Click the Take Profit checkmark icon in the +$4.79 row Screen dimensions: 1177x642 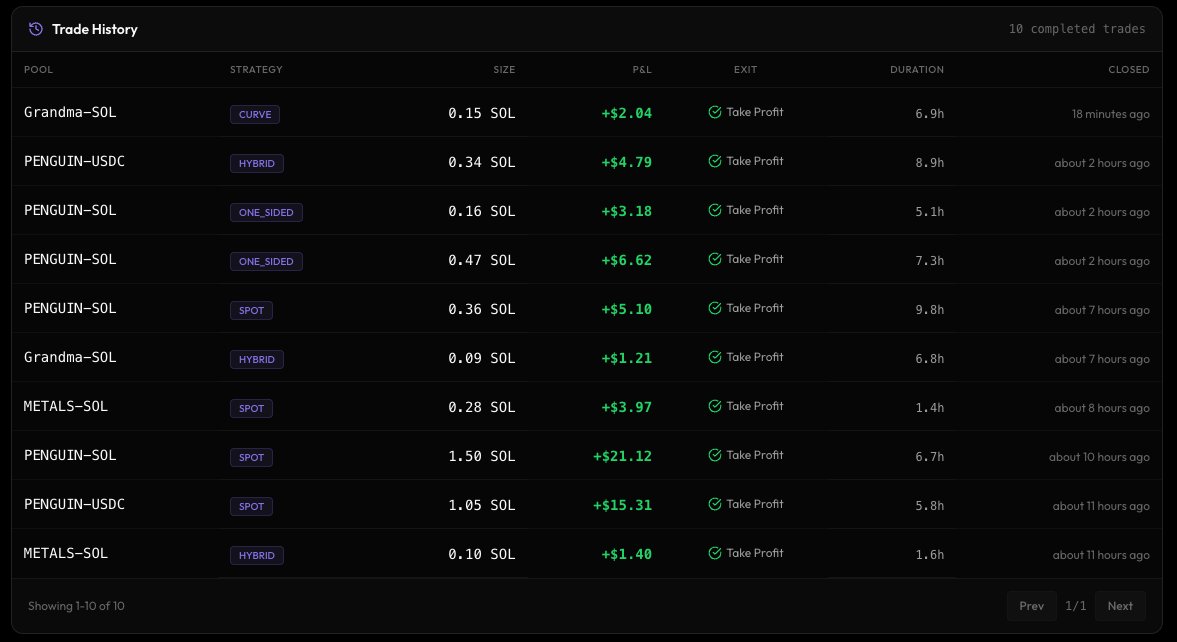click(x=715, y=161)
